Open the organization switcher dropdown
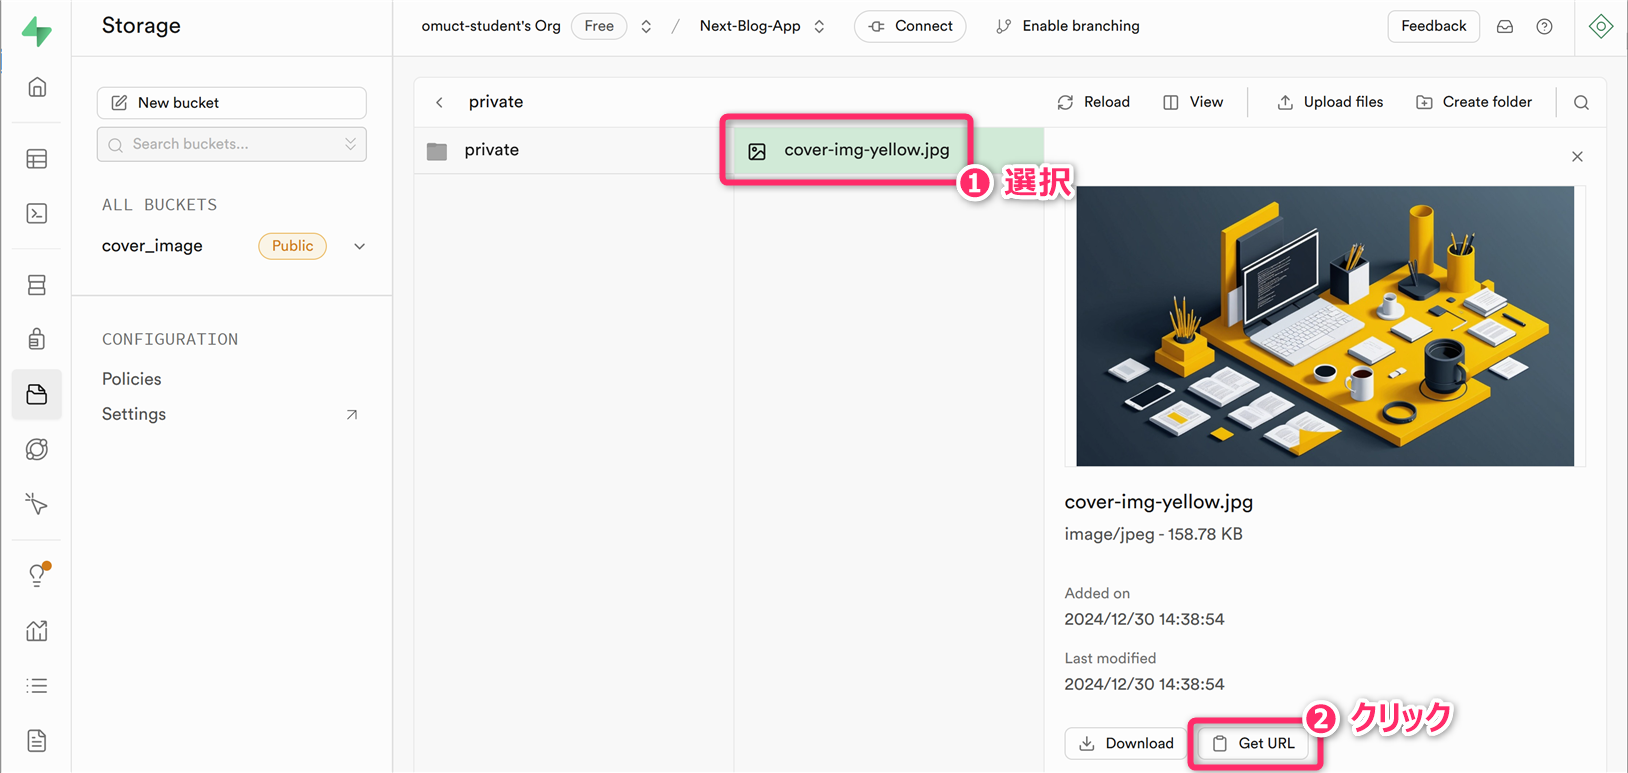This screenshot has height=773, width=1628. click(646, 27)
